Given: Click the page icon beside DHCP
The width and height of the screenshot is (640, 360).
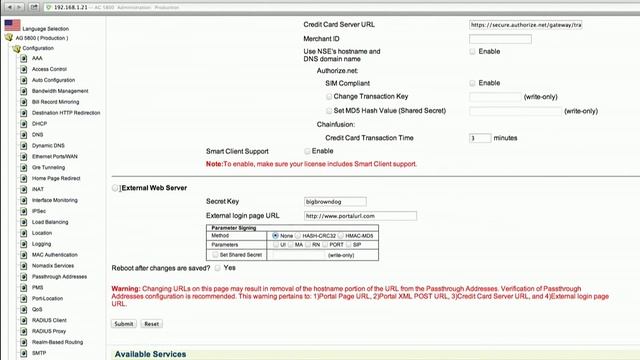Looking at the screenshot, I should (x=24, y=124).
